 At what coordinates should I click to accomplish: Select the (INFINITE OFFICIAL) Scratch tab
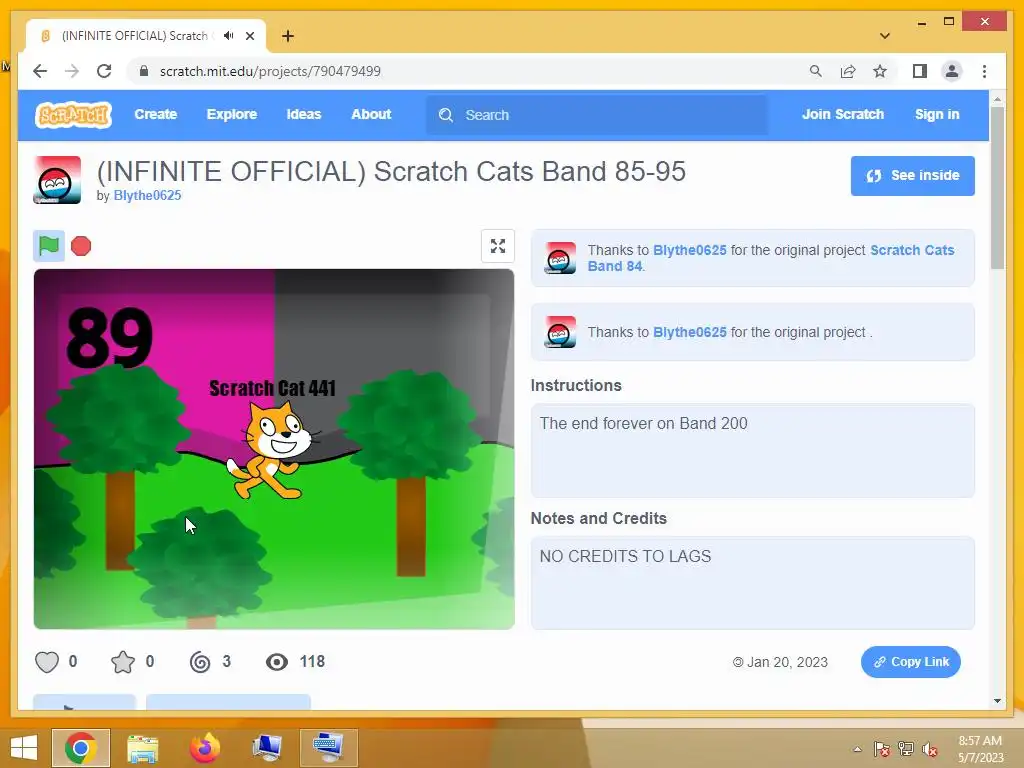tap(134, 36)
